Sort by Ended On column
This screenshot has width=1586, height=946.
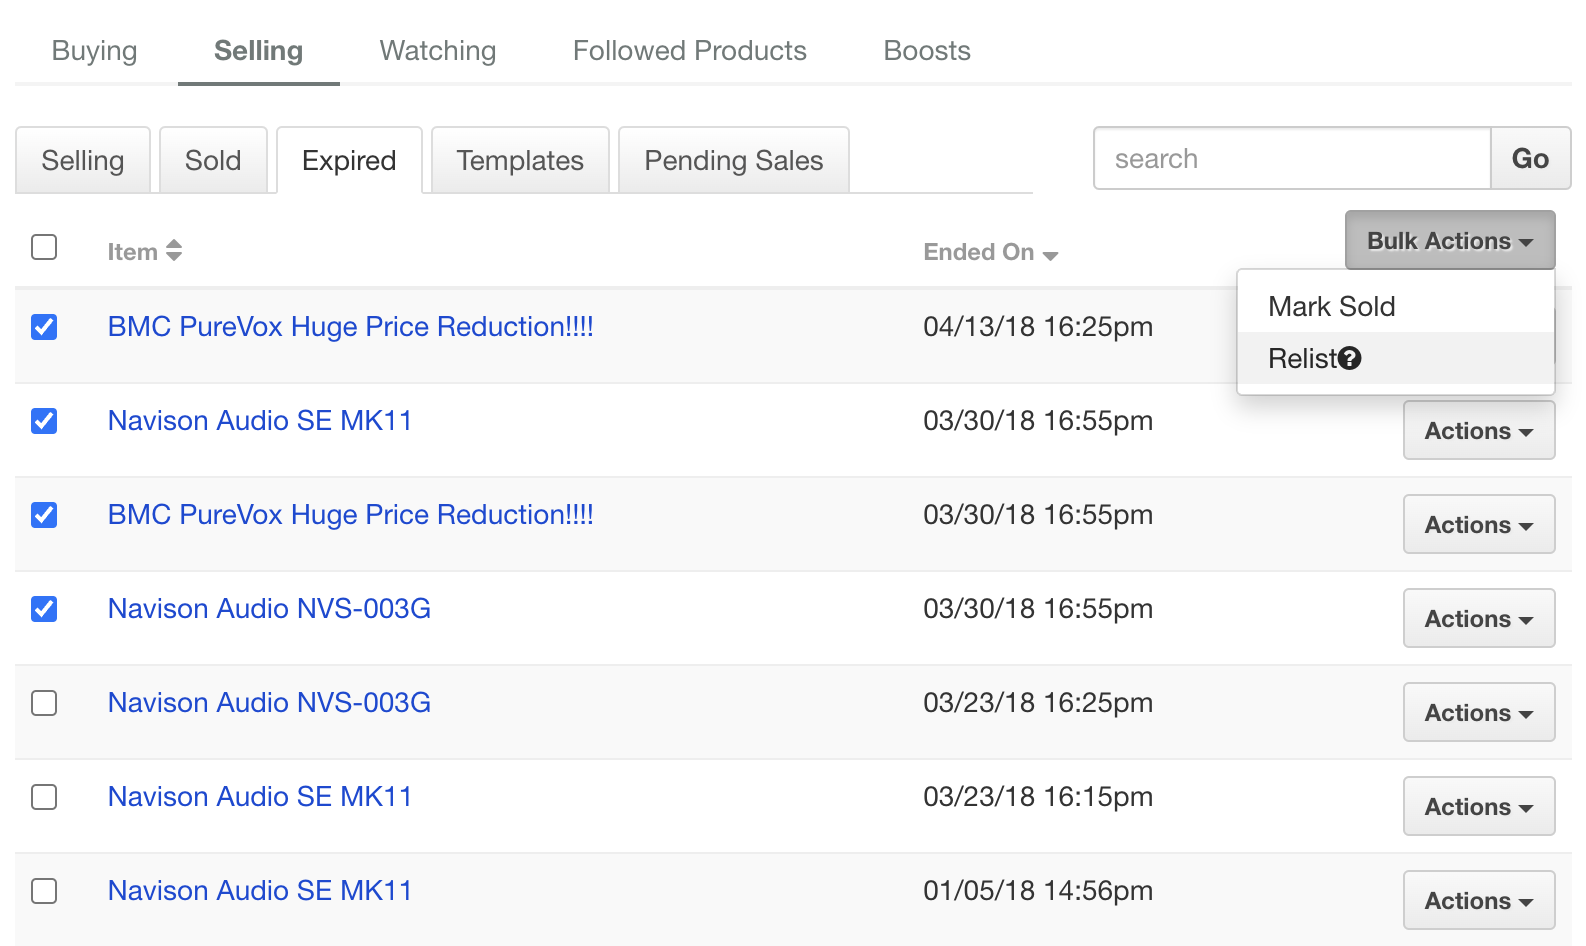coord(990,252)
